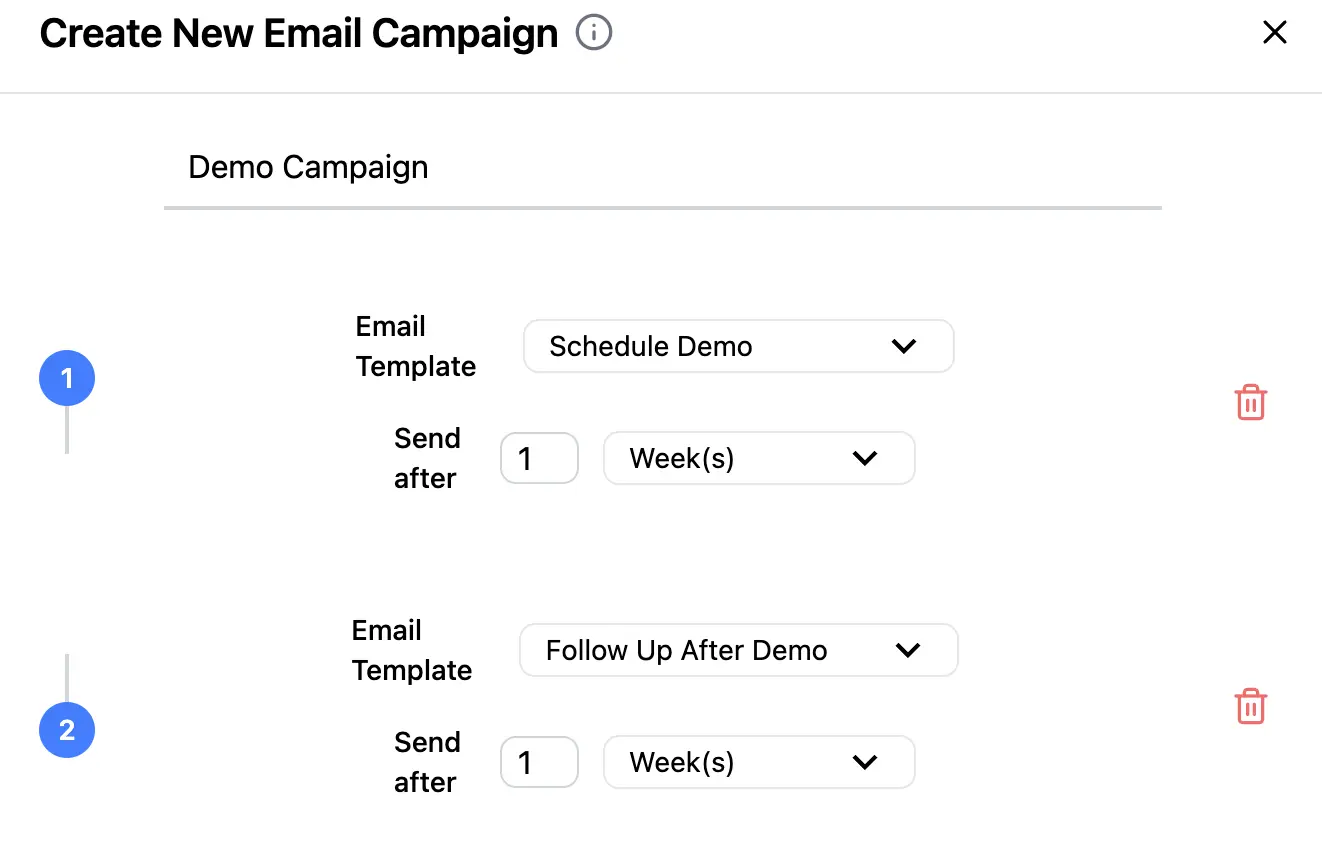1322x852 pixels.
Task: Click the Email Template label in step 1
Action: pos(415,346)
